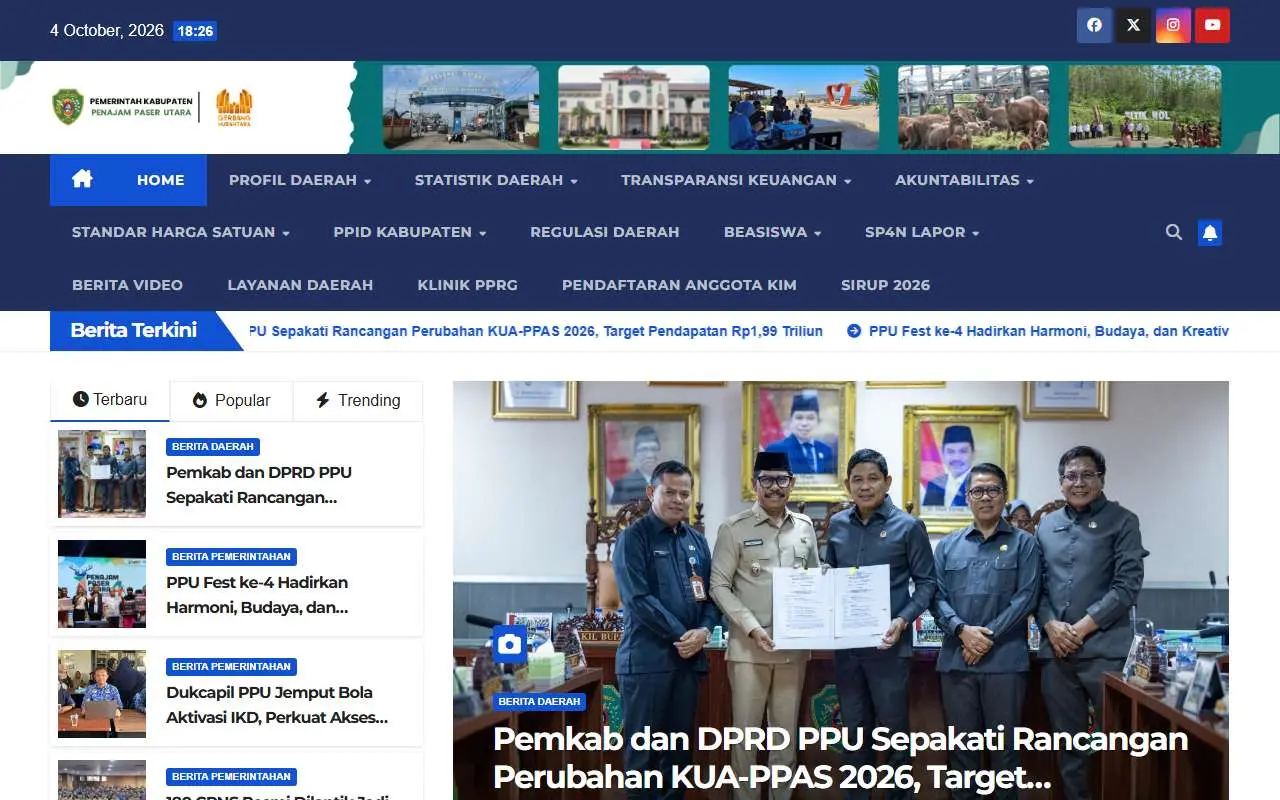Viewport: 1280px width, 800px height.
Task: Open the SP4N Lapor dropdown
Action: pos(922,232)
